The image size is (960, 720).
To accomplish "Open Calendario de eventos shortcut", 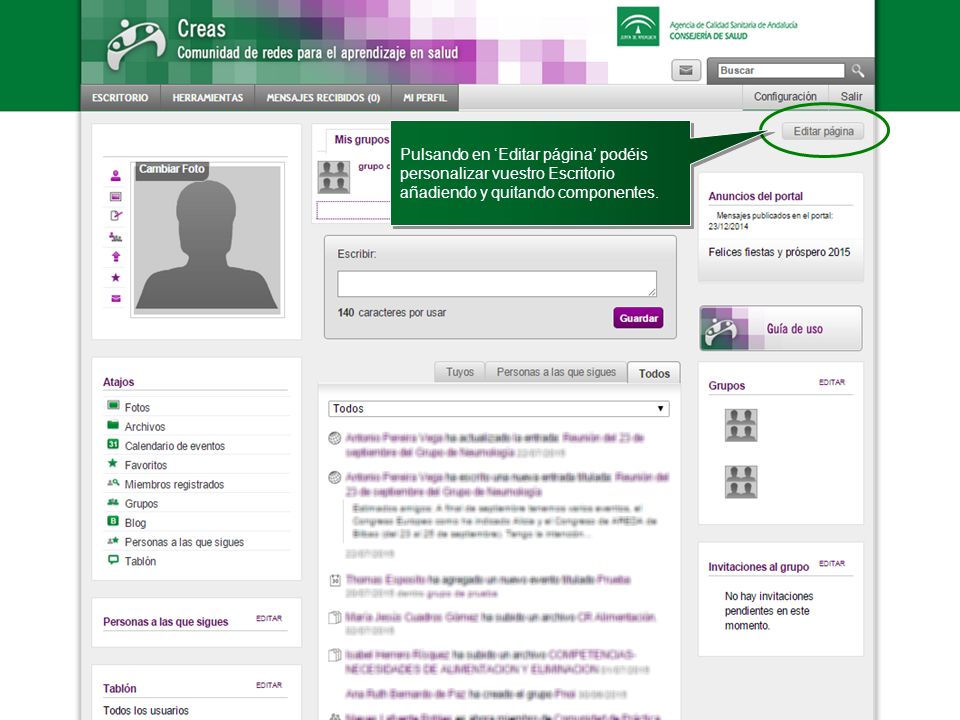I will (174, 446).
